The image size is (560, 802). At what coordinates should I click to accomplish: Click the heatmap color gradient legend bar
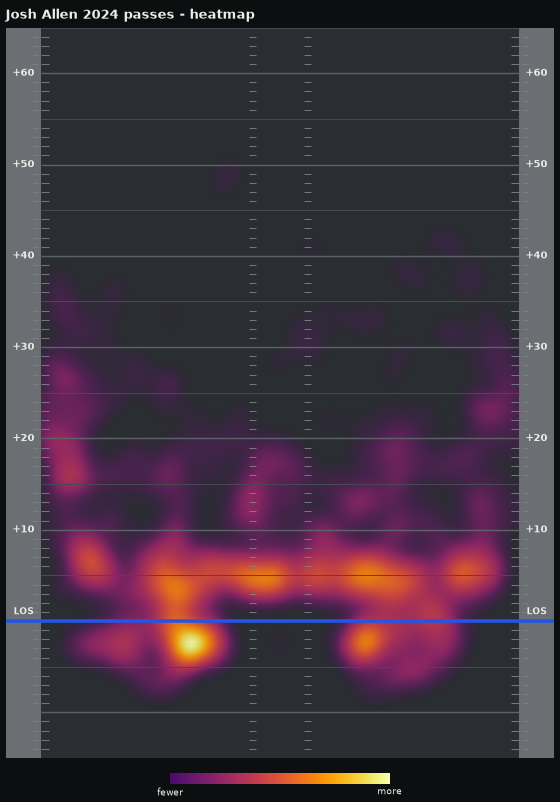pos(280,778)
